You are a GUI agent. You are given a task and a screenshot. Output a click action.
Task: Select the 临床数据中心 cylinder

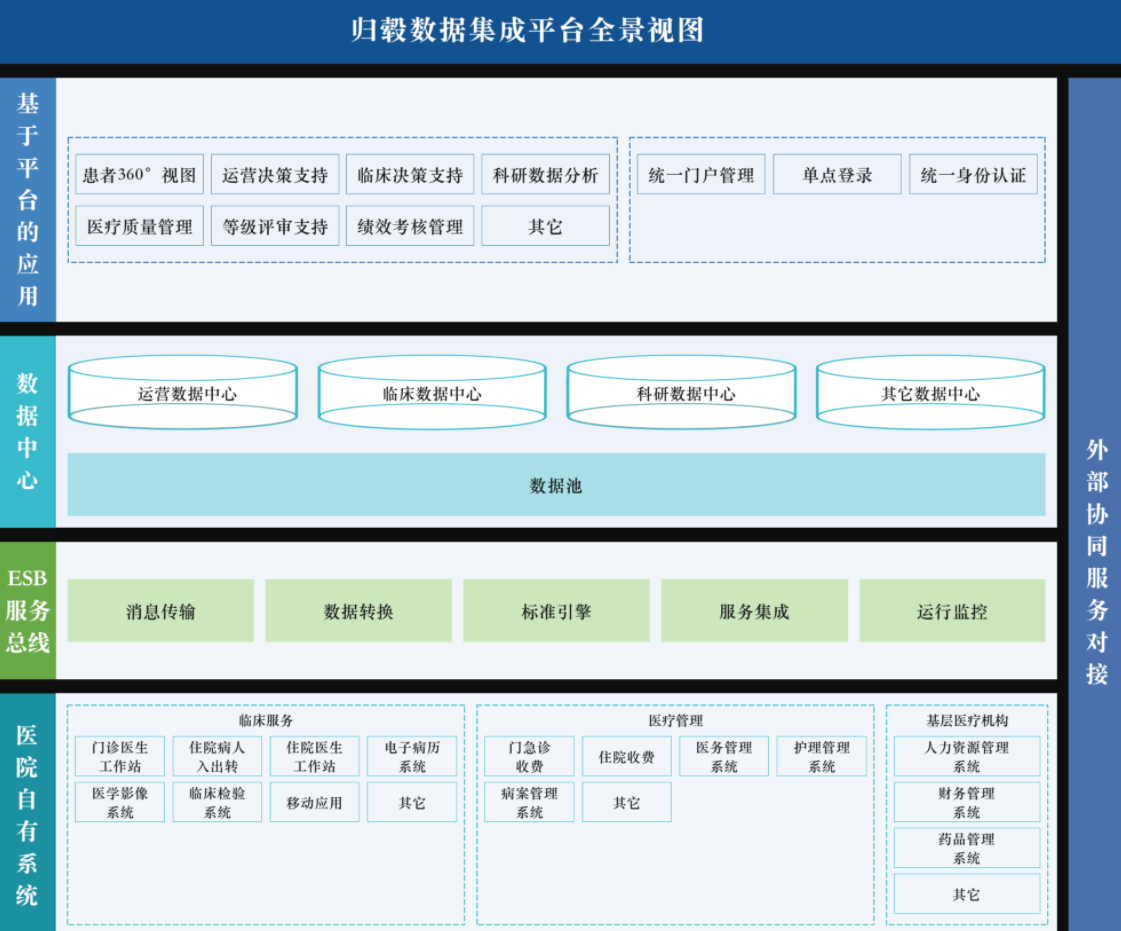coord(432,393)
